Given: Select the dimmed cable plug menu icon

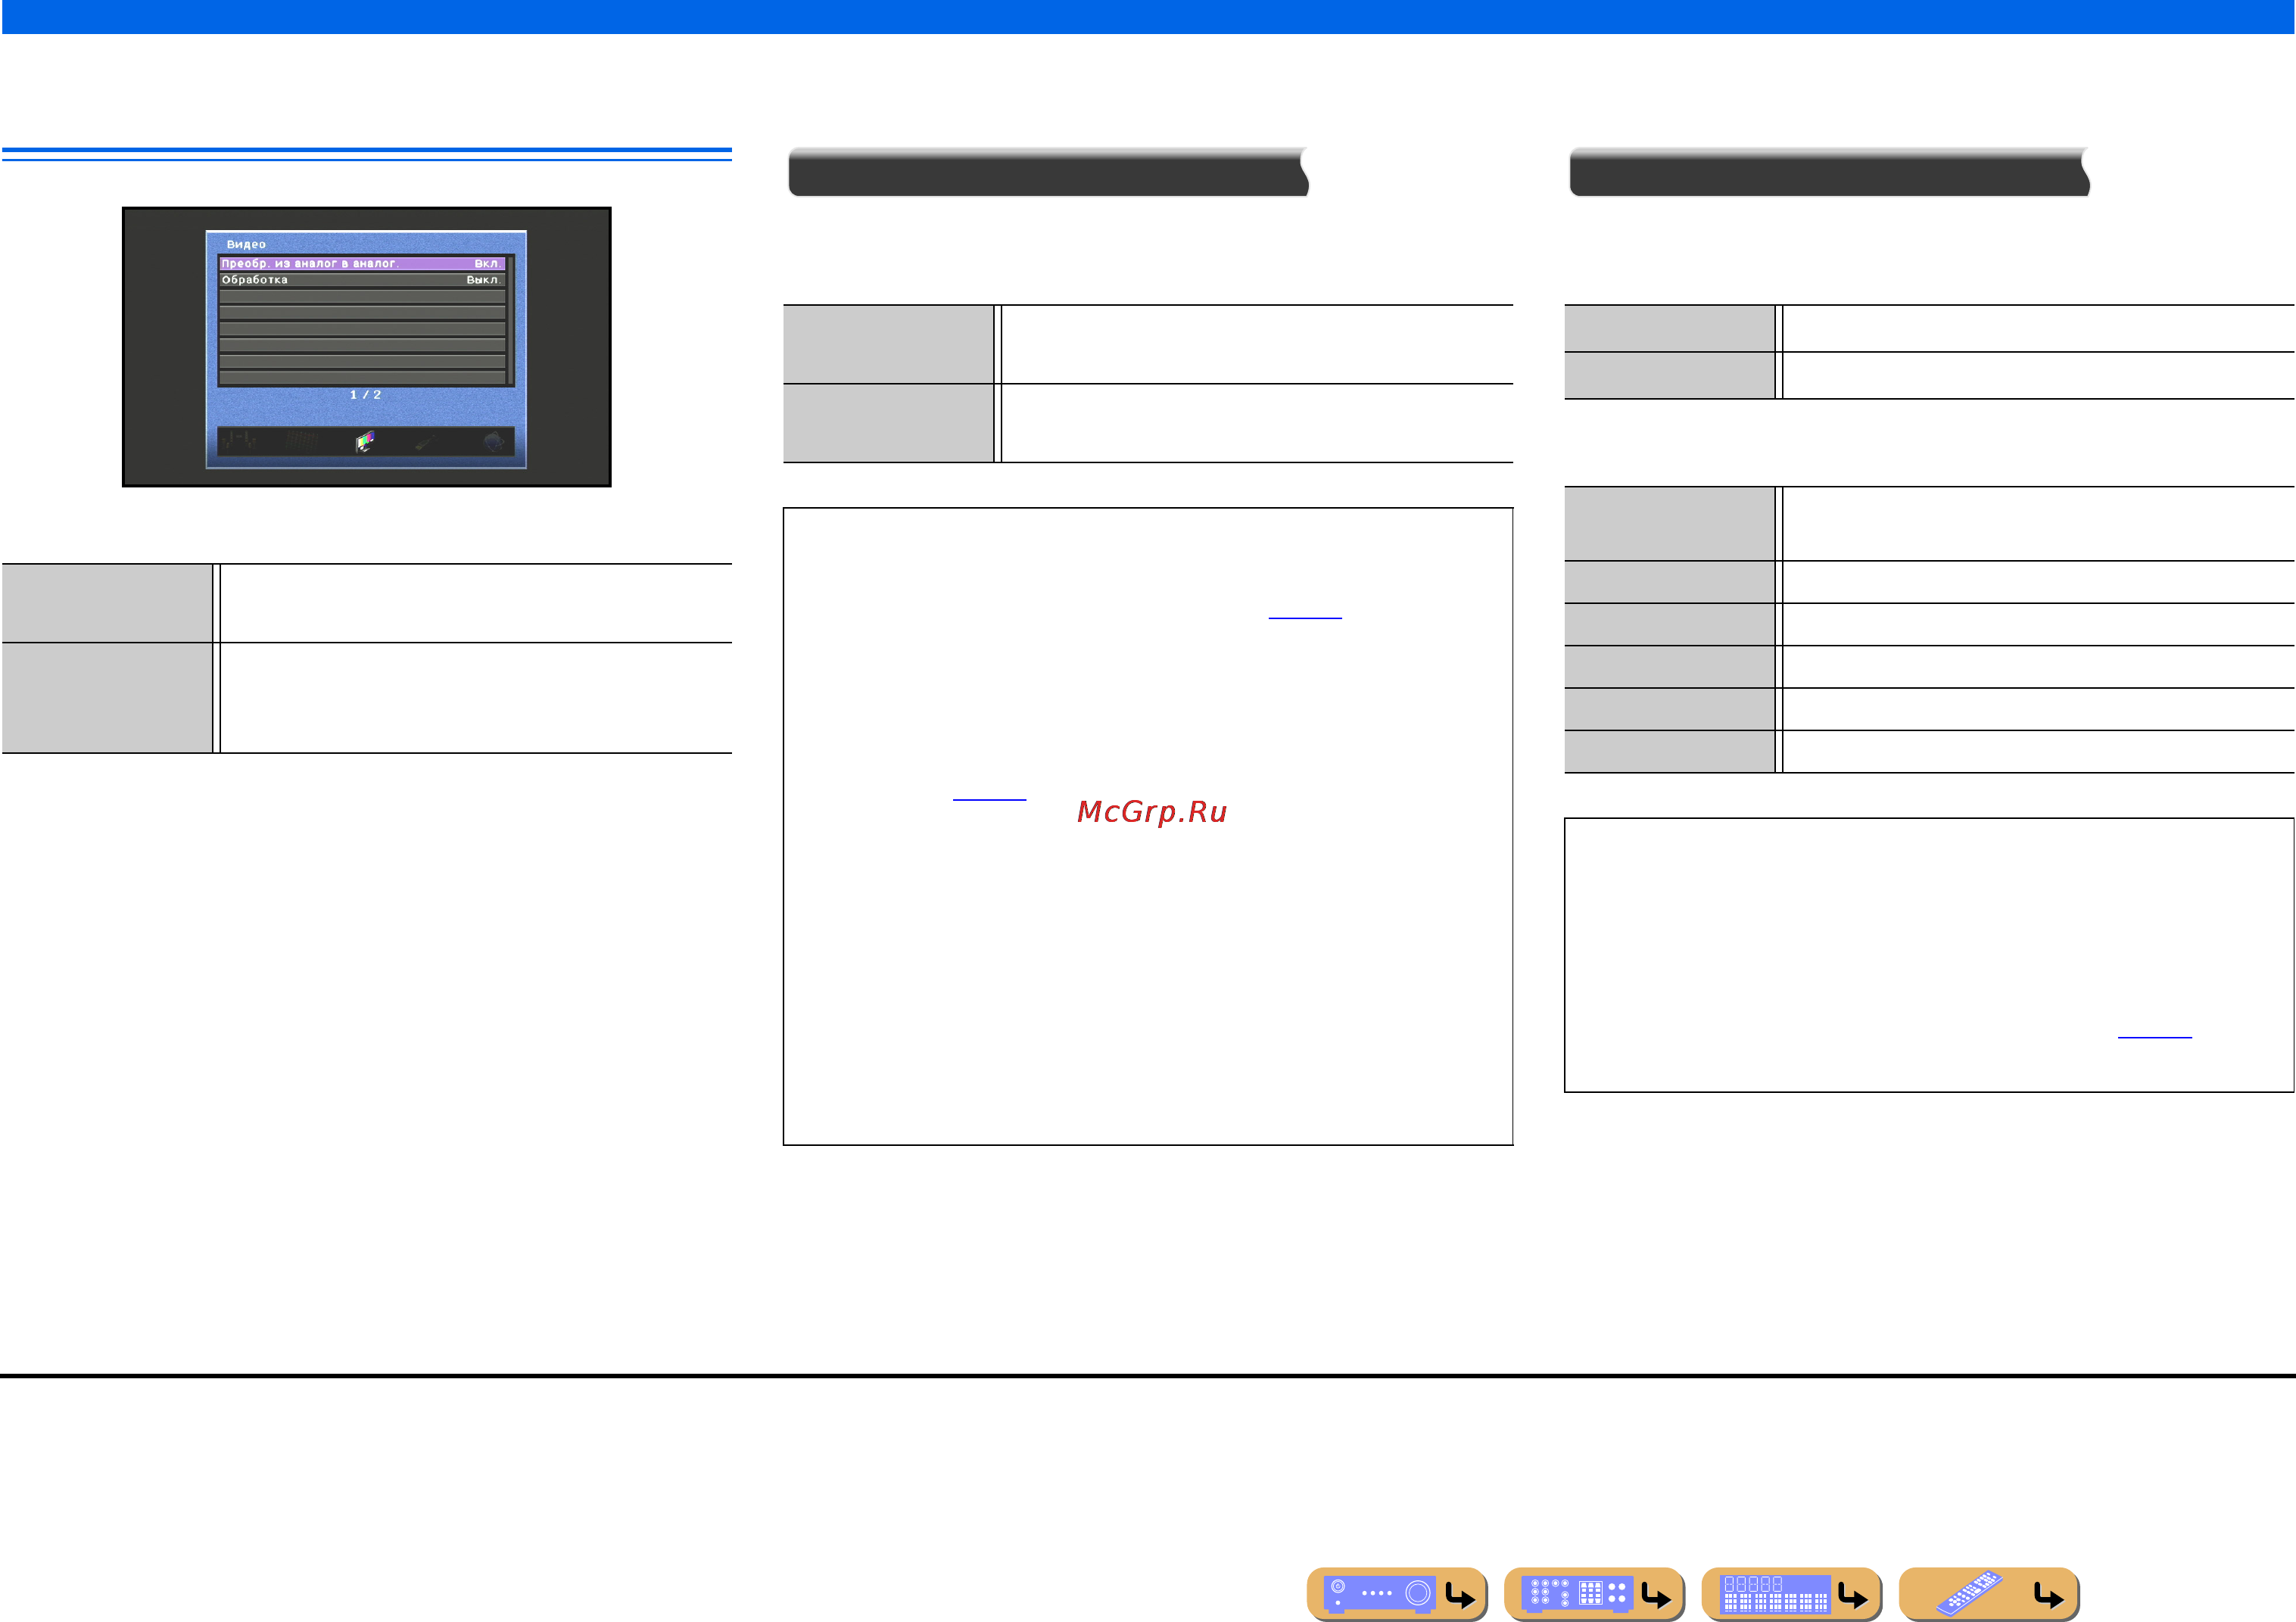Looking at the screenshot, I should pos(426,441).
